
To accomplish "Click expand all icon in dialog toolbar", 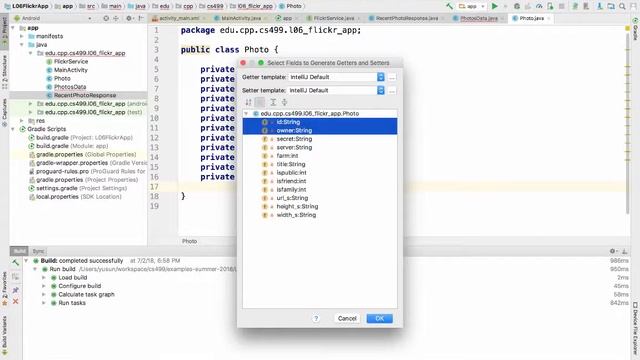I will point(273,102).
